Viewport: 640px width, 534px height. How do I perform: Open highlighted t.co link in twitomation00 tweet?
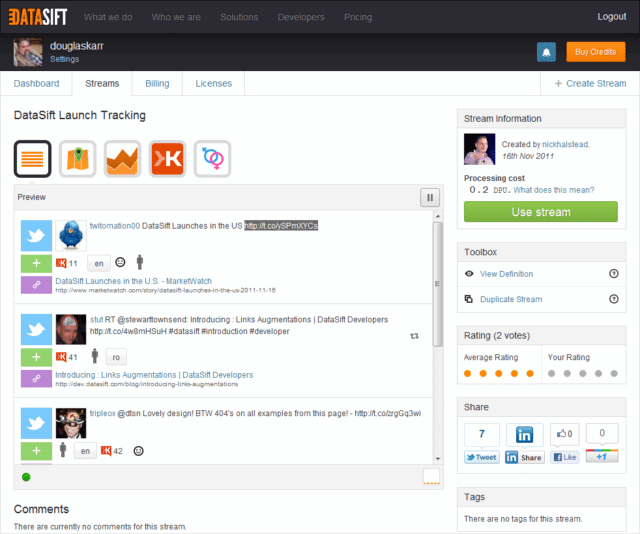pos(281,226)
